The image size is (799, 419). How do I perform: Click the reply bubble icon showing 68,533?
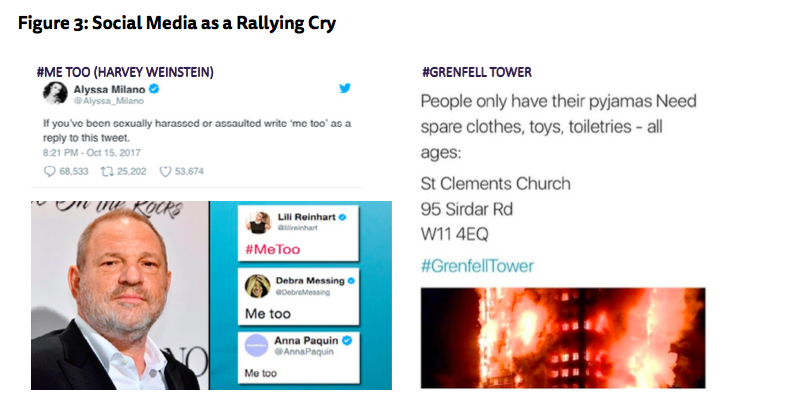click(51, 171)
